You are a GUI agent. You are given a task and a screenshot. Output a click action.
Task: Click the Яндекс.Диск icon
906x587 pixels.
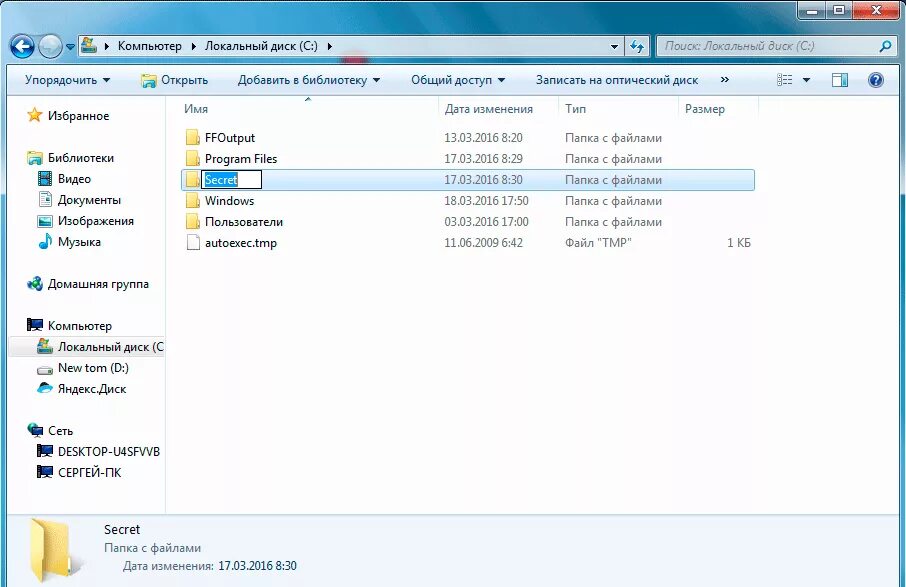pos(45,388)
